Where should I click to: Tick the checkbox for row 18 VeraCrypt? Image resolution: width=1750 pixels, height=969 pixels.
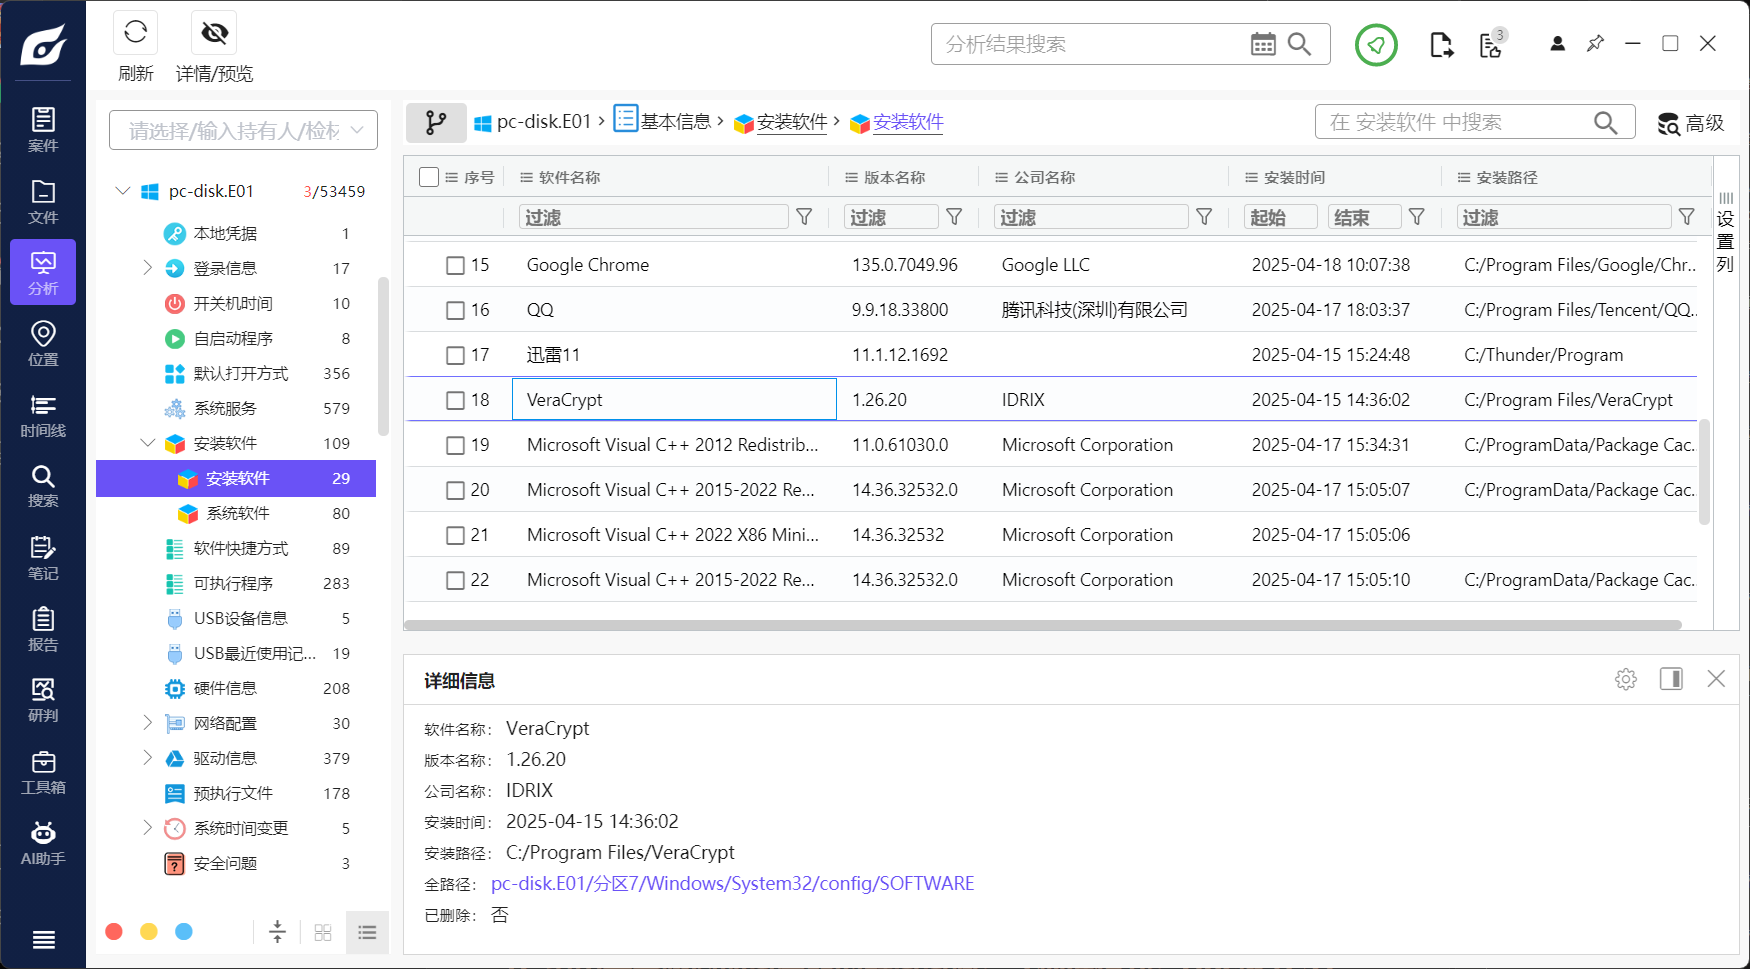point(455,400)
